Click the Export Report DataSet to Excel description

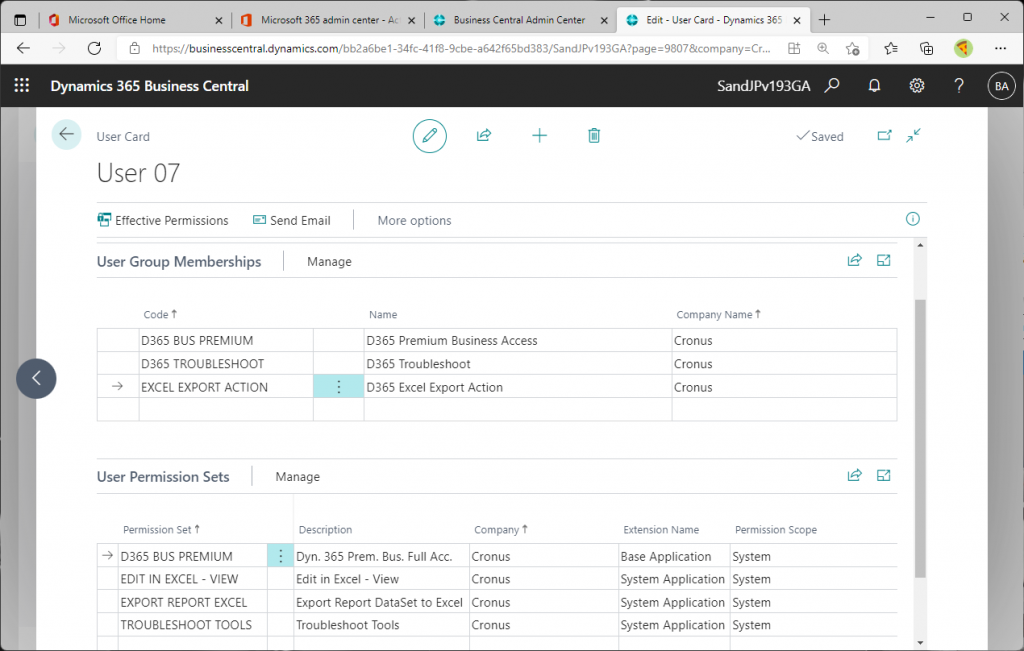point(381,603)
